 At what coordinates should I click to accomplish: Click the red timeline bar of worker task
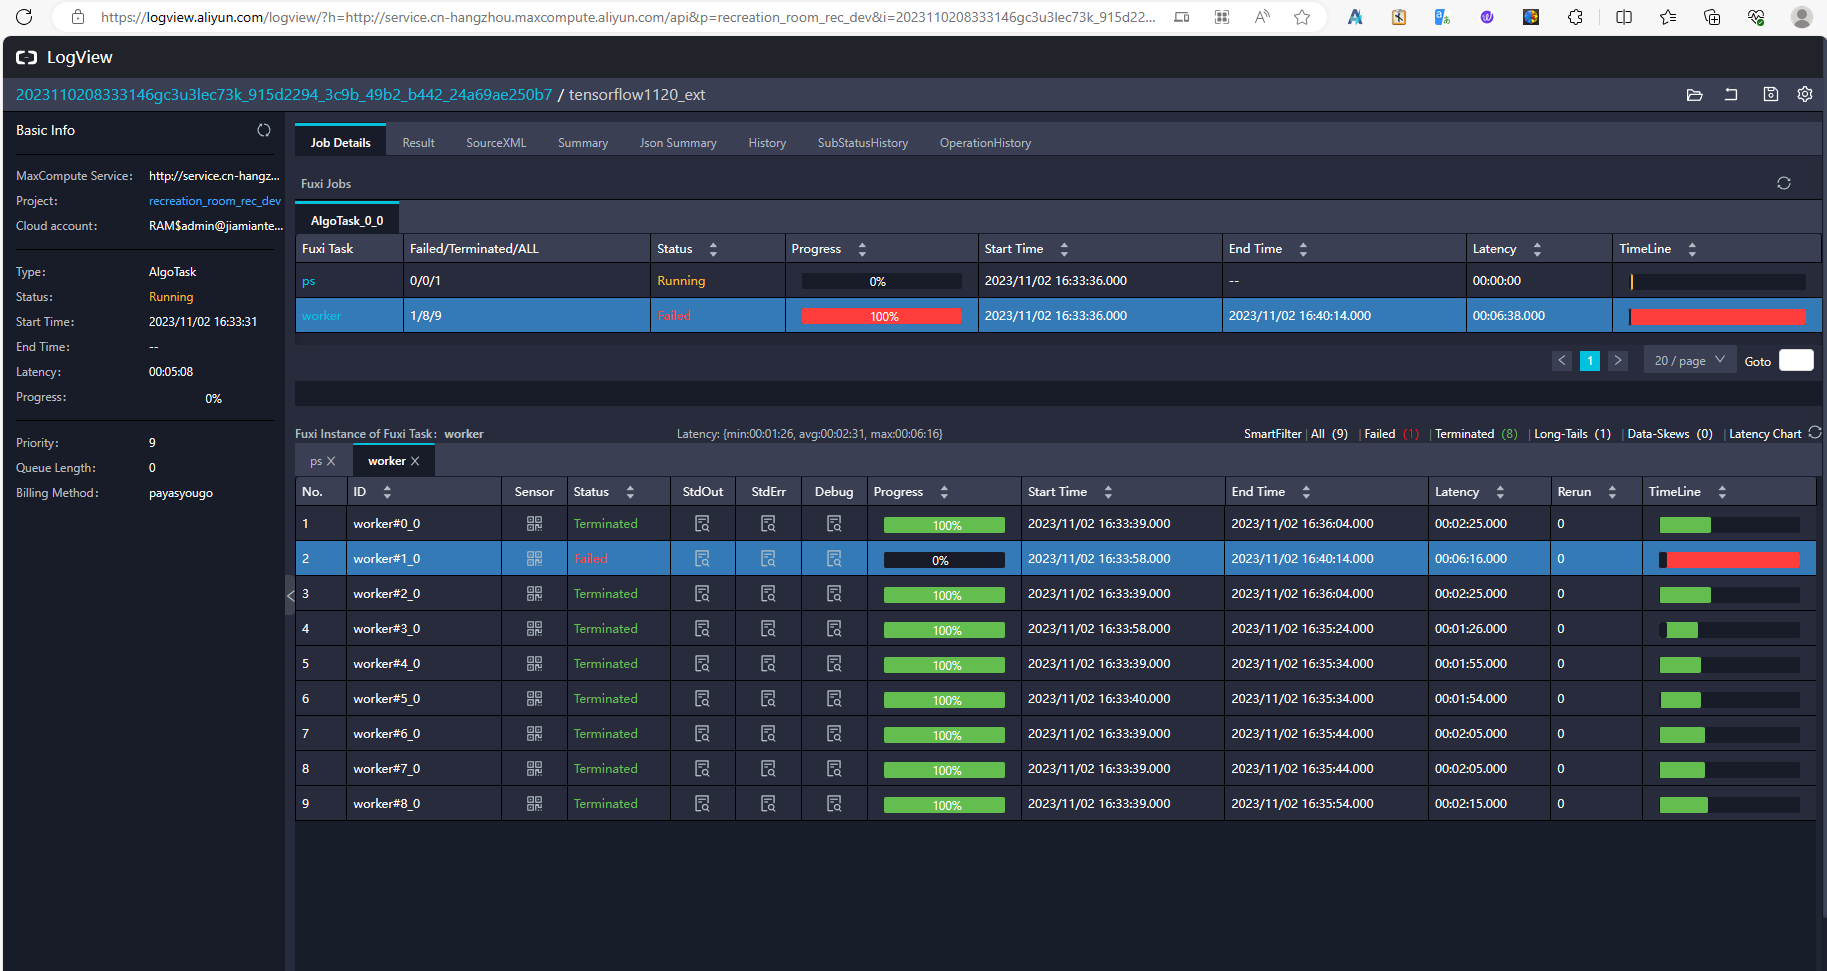coord(1718,316)
